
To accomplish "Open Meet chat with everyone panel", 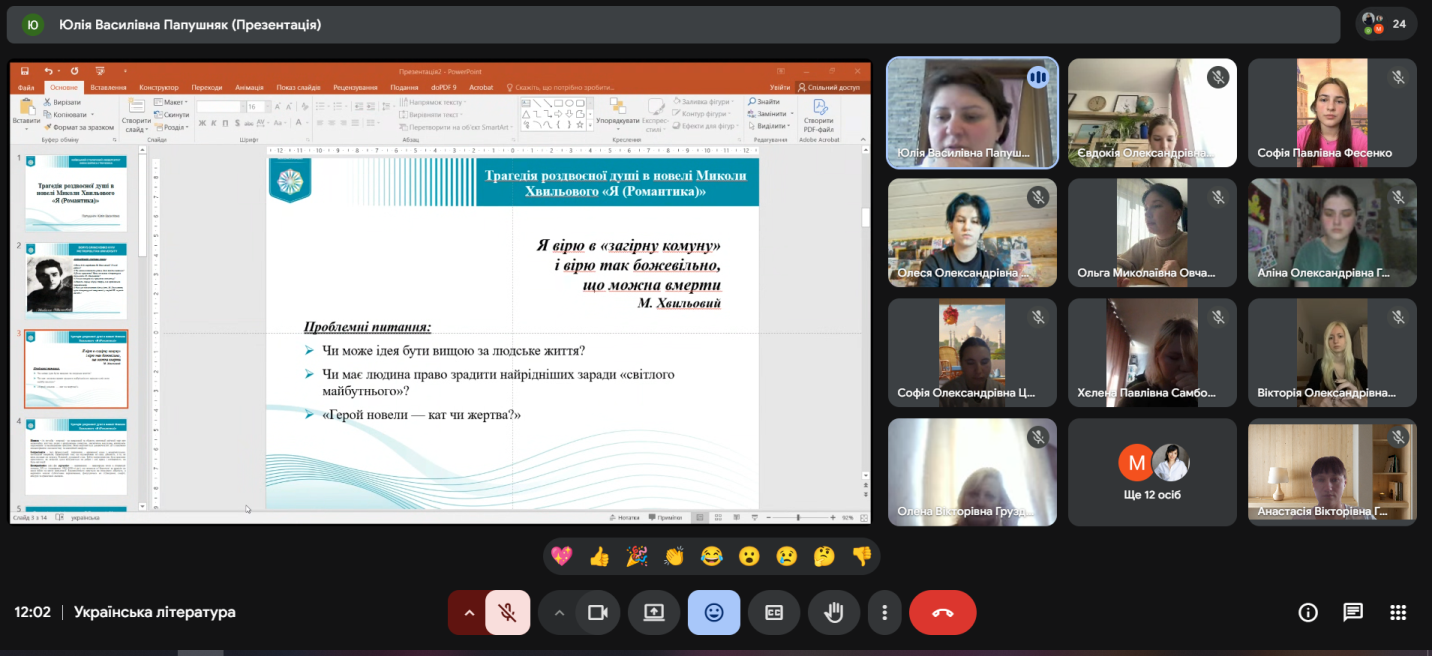I will tap(1353, 612).
